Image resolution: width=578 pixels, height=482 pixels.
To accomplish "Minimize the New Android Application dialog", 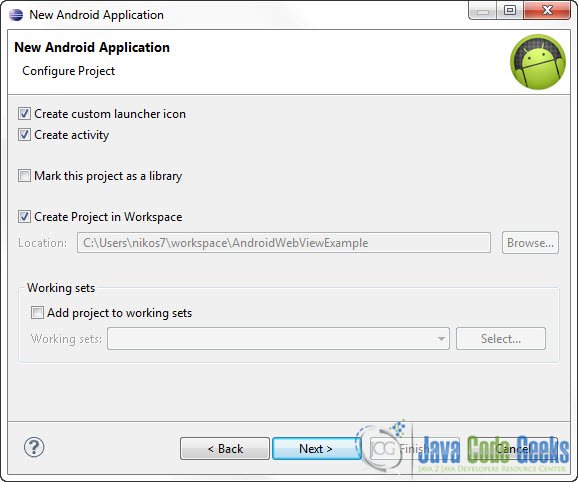I will (483, 11).
